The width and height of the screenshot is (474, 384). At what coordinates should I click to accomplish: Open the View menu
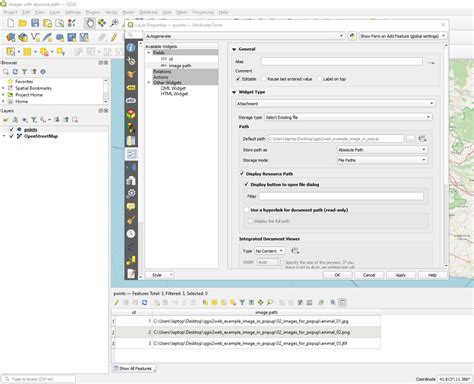(x=40, y=12)
